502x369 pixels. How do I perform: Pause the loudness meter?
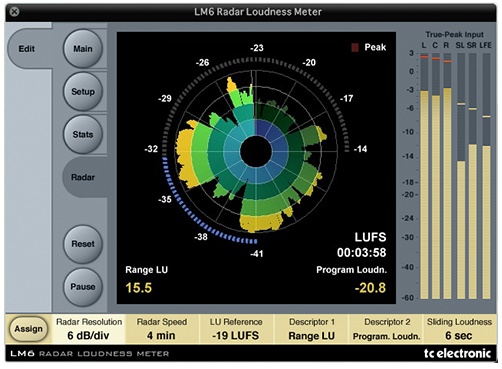[83, 287]
